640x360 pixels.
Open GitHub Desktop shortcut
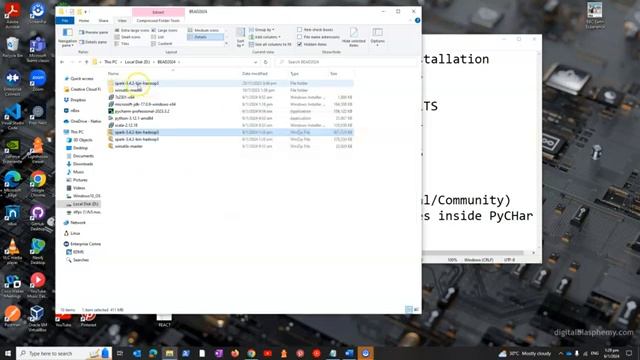(x=38, y=218)
